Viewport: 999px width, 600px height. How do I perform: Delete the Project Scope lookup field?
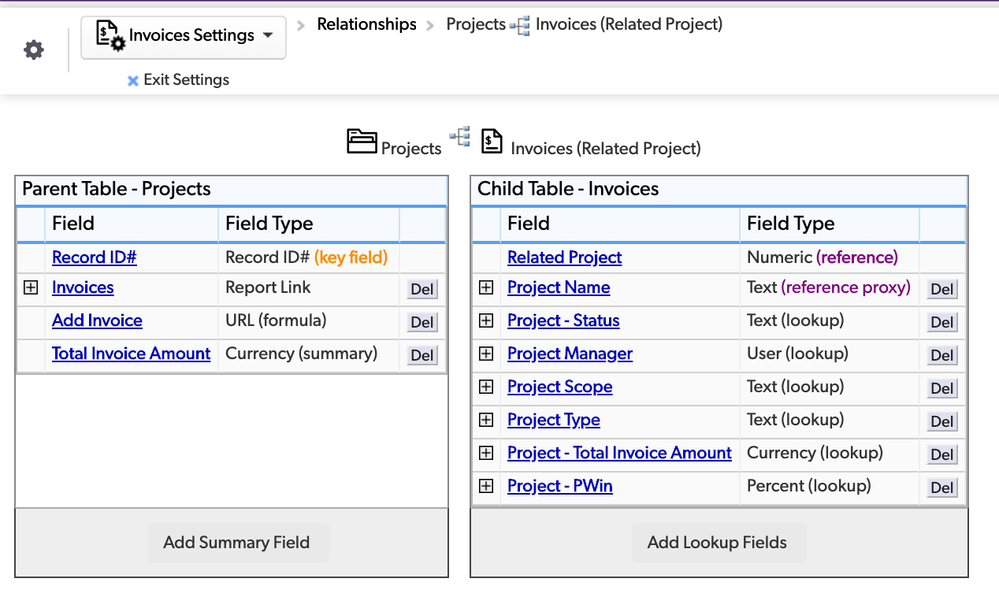pyautogui.click(x=942, y=389)
